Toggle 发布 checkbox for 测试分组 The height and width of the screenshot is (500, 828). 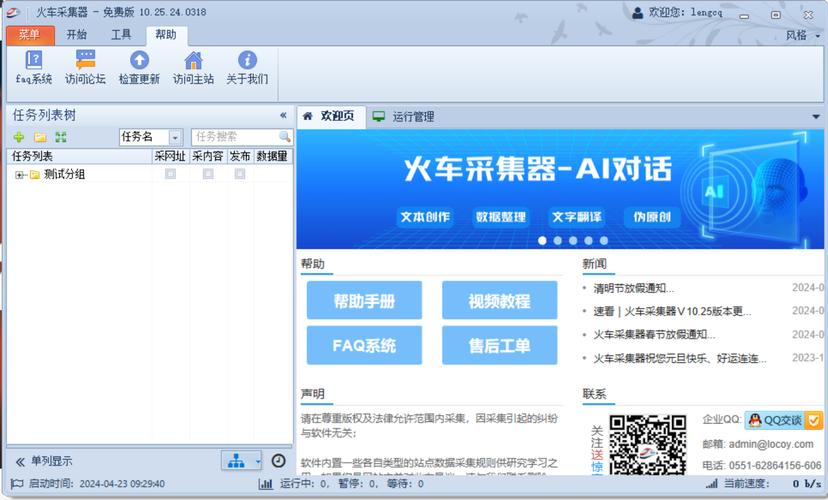pyautogui.click(x=240, y=174)
